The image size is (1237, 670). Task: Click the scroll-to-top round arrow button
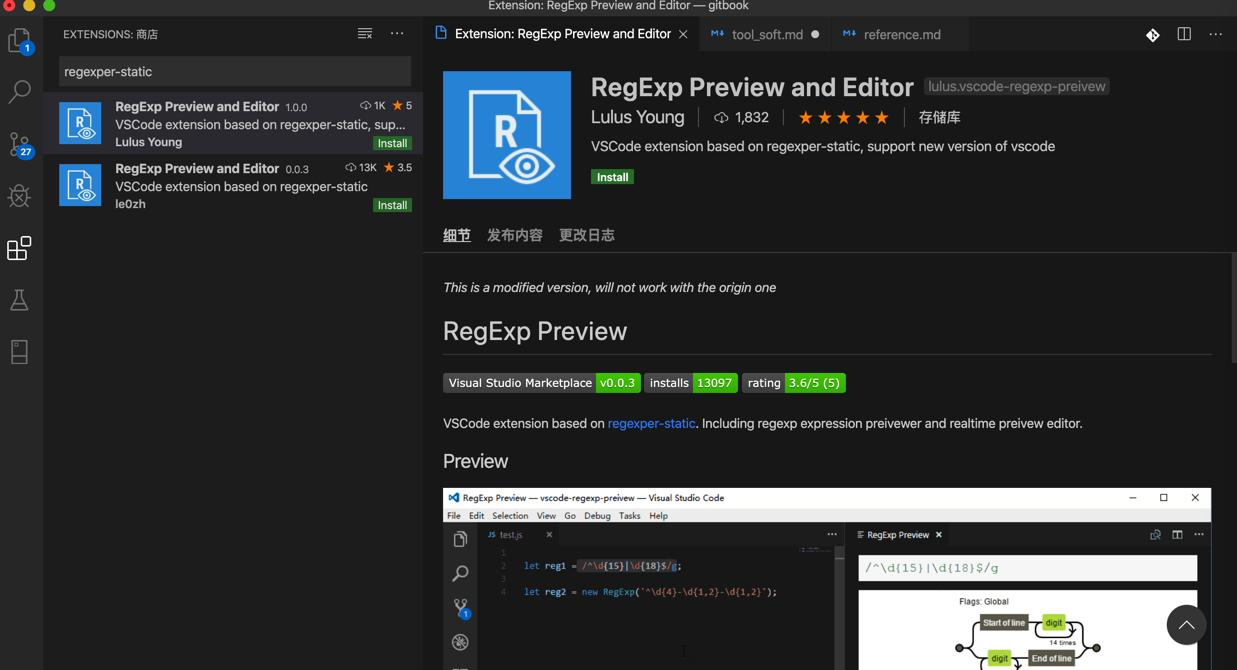(x=1186, y=625)
